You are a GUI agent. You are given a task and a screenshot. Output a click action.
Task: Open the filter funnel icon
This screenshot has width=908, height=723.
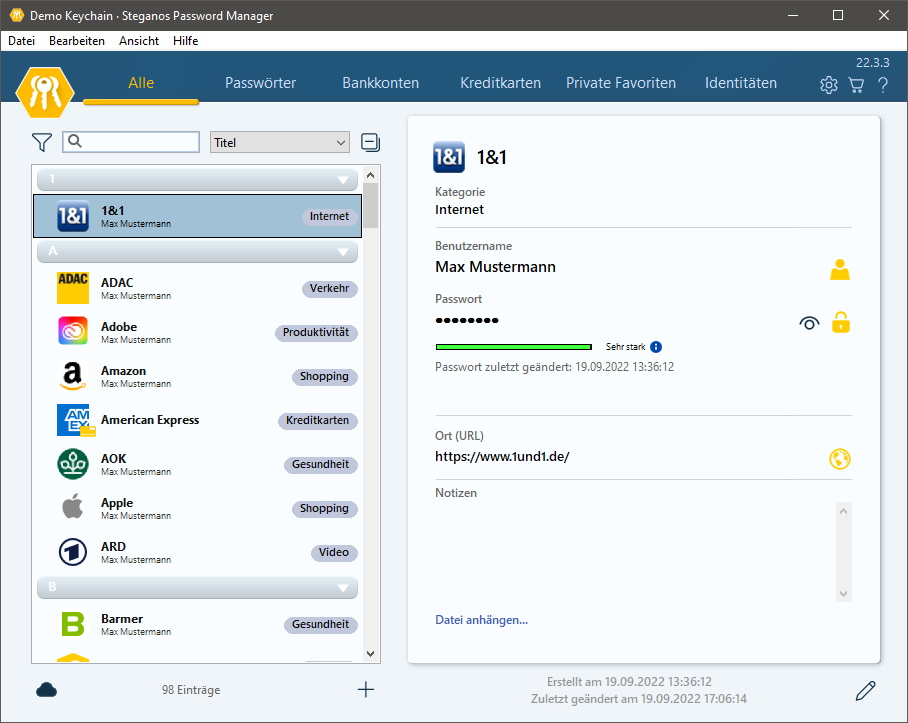coord(42,142)
